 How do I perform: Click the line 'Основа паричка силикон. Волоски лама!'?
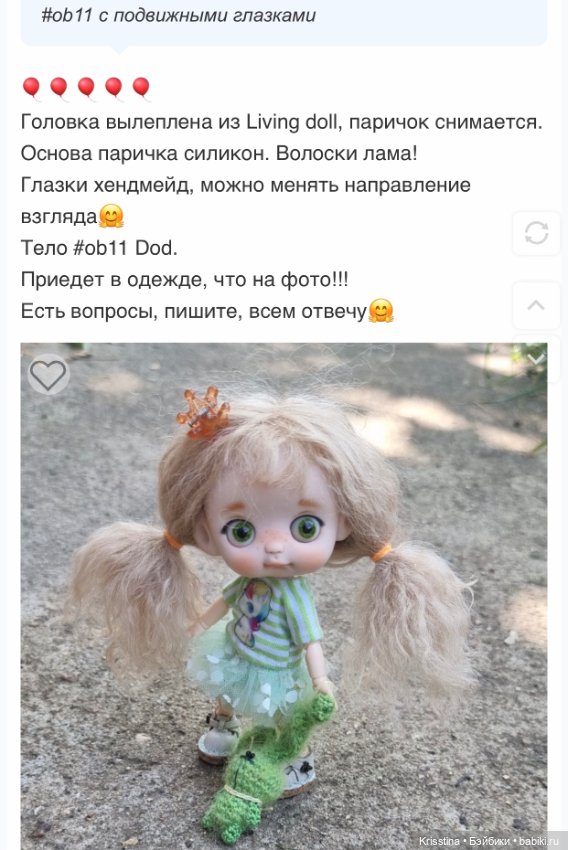[x=220, y=153]
